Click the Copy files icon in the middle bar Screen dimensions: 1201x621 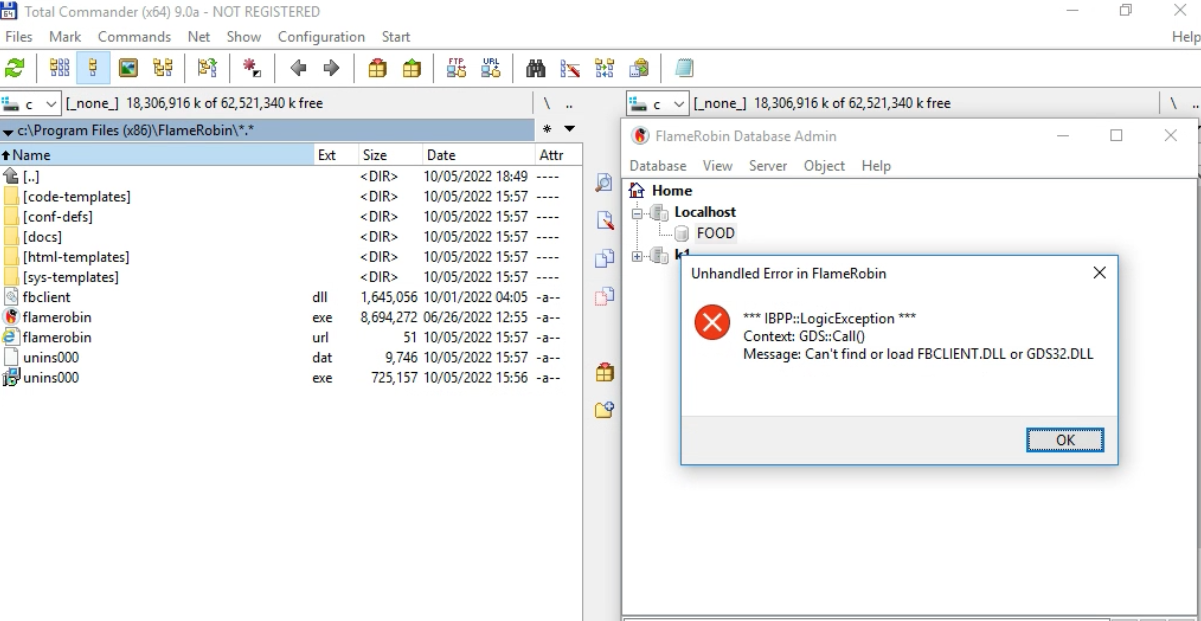pos(603,258)
